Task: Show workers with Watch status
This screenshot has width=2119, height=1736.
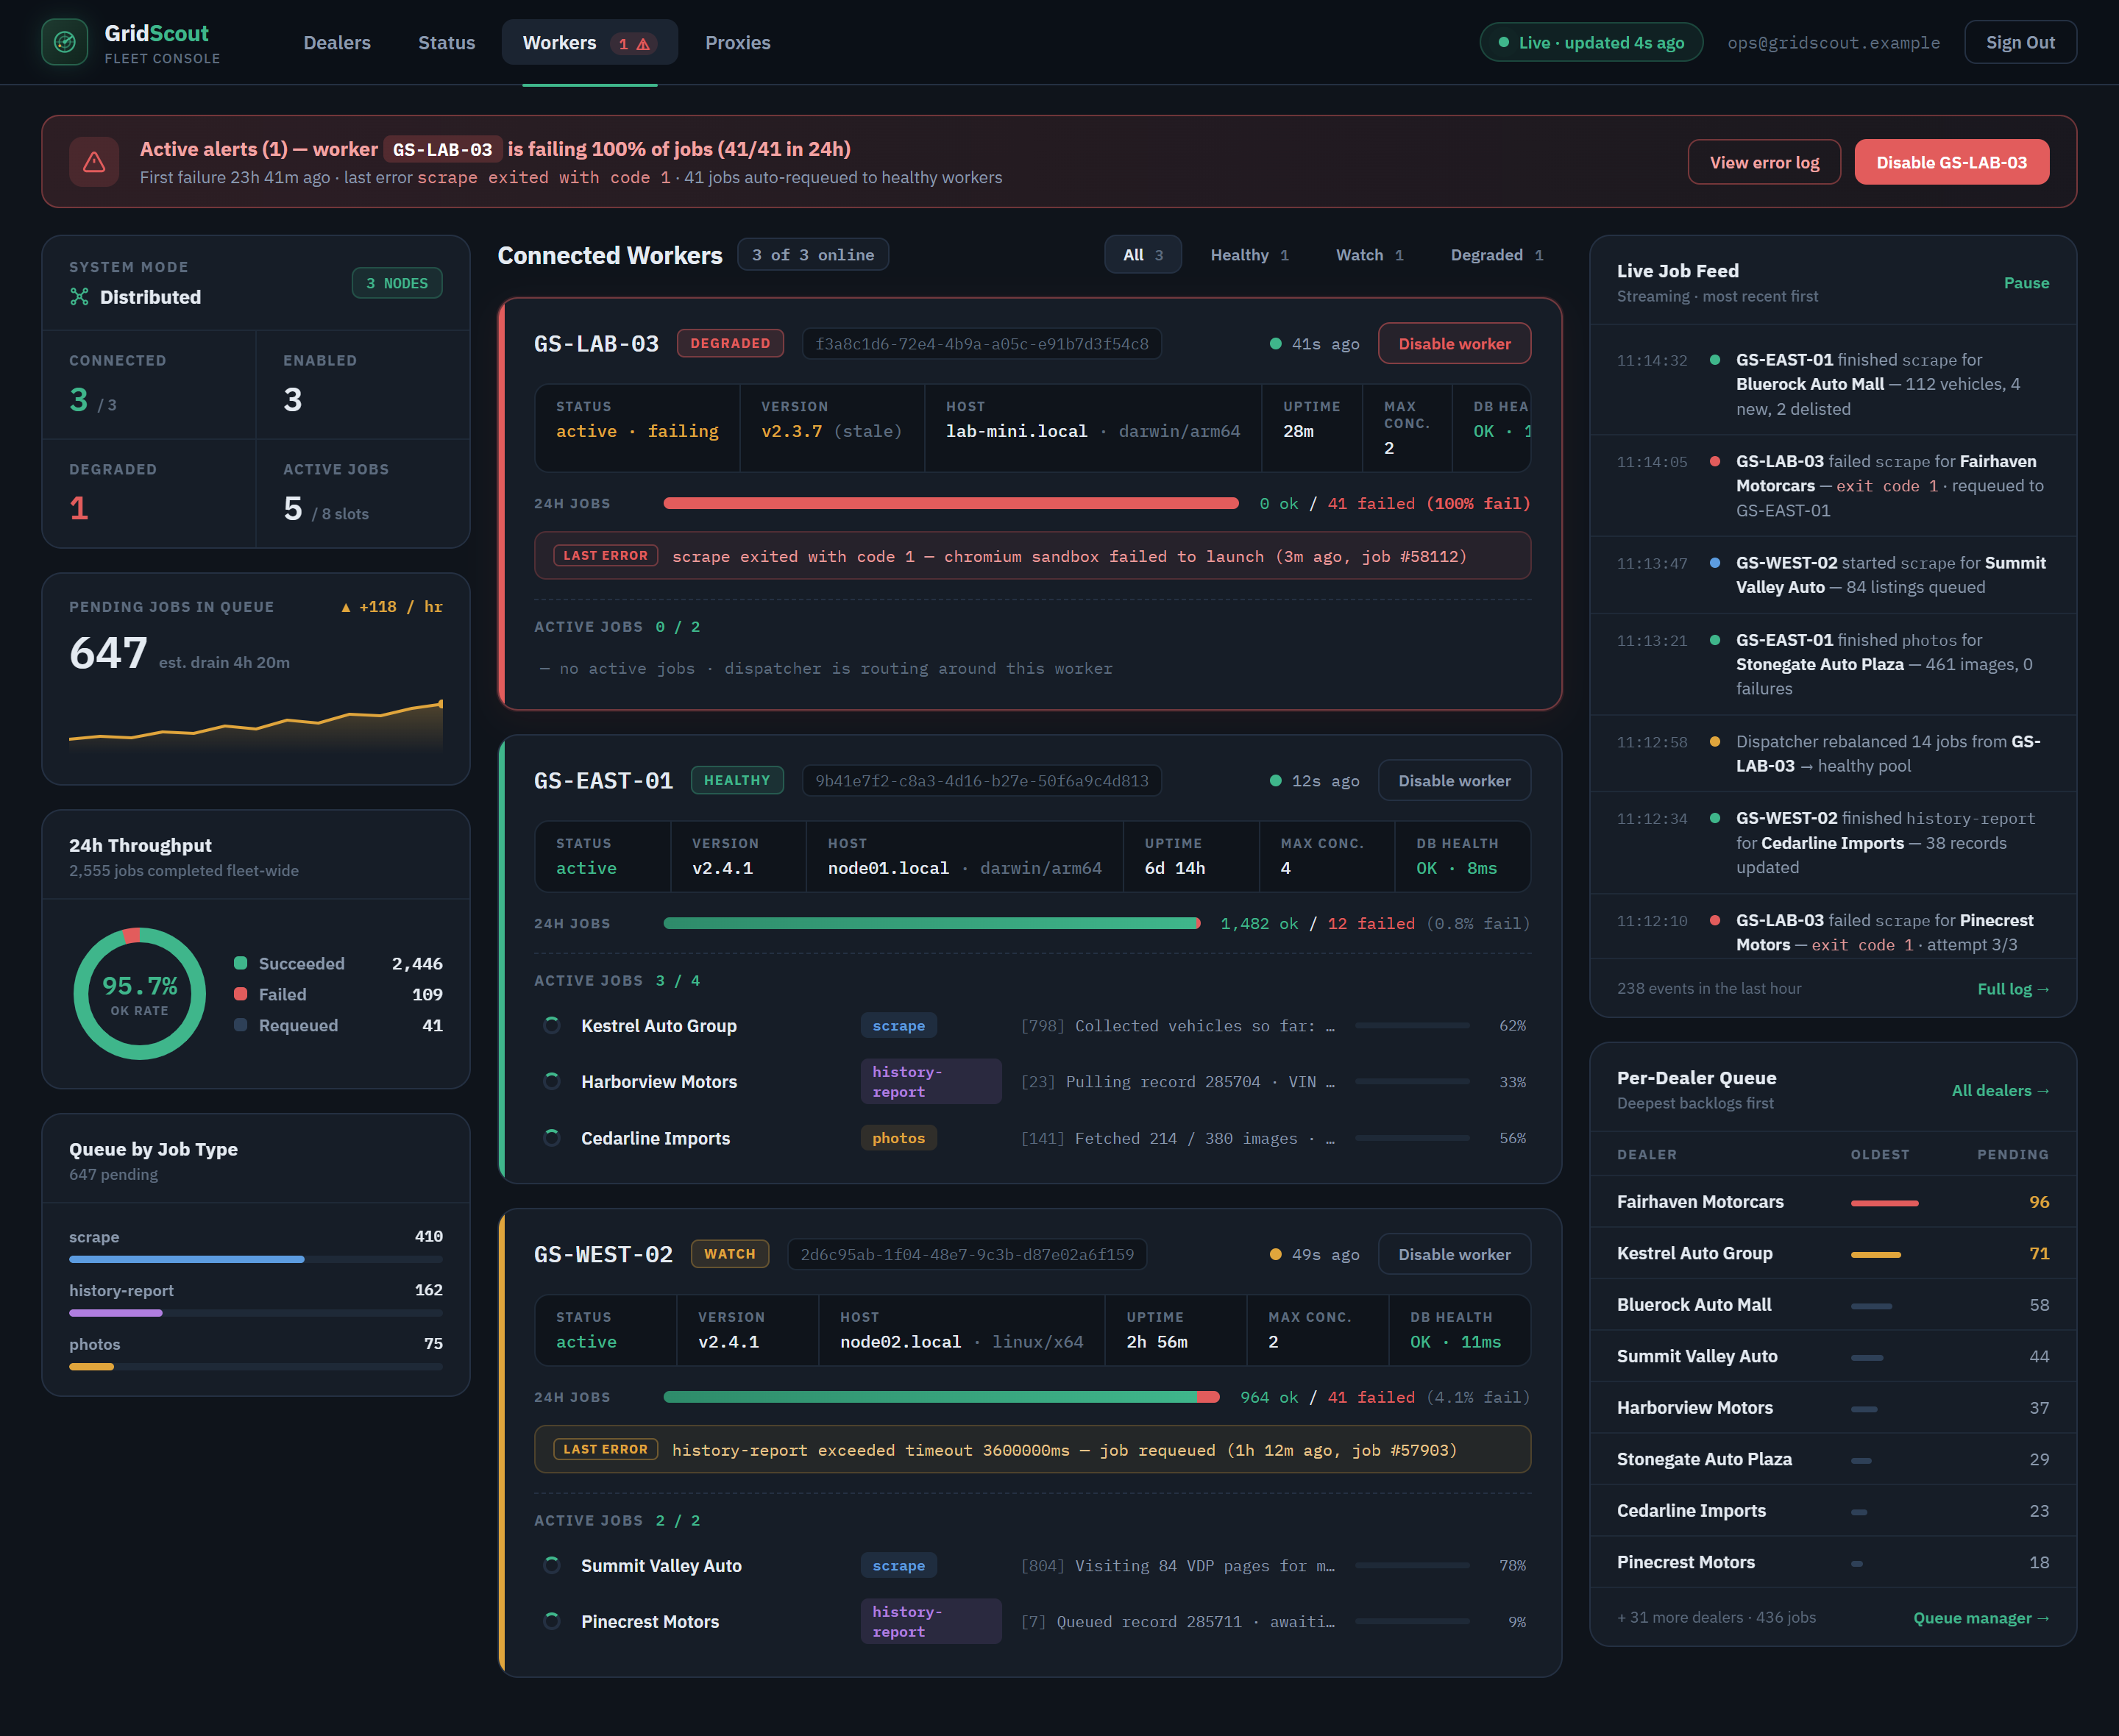Action: tap(1369, 255)
